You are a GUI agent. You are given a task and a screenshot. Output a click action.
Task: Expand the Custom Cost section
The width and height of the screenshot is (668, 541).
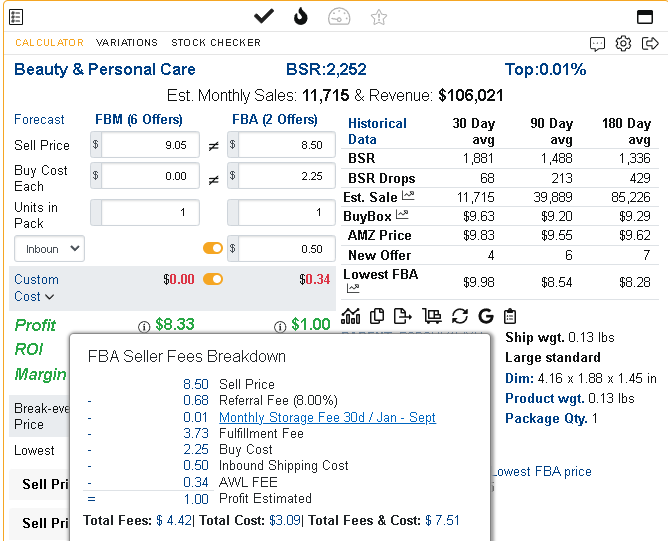pos(36,288)
